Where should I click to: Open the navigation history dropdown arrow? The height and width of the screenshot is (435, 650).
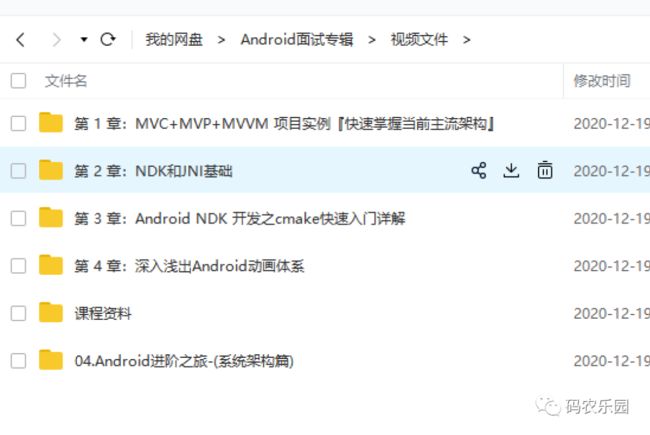84,40
